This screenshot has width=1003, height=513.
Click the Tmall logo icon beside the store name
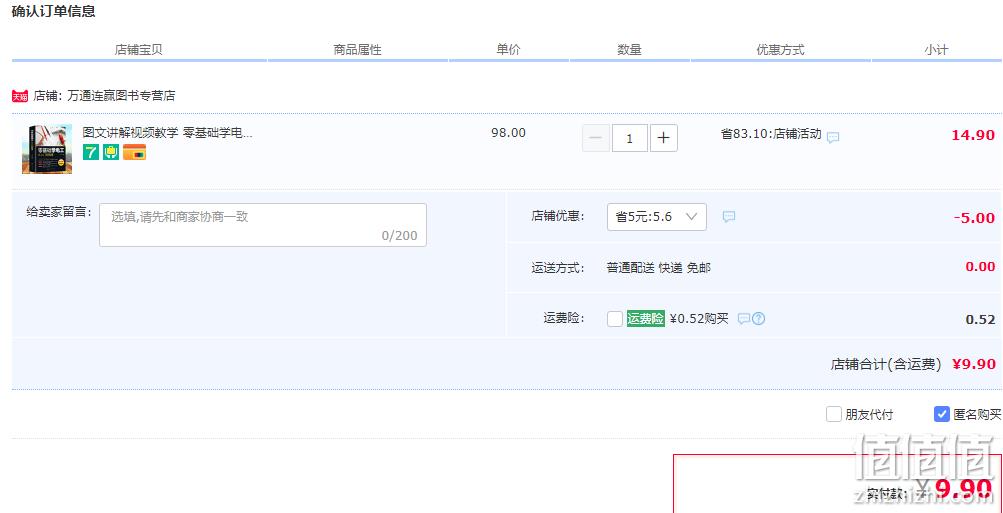20,96
